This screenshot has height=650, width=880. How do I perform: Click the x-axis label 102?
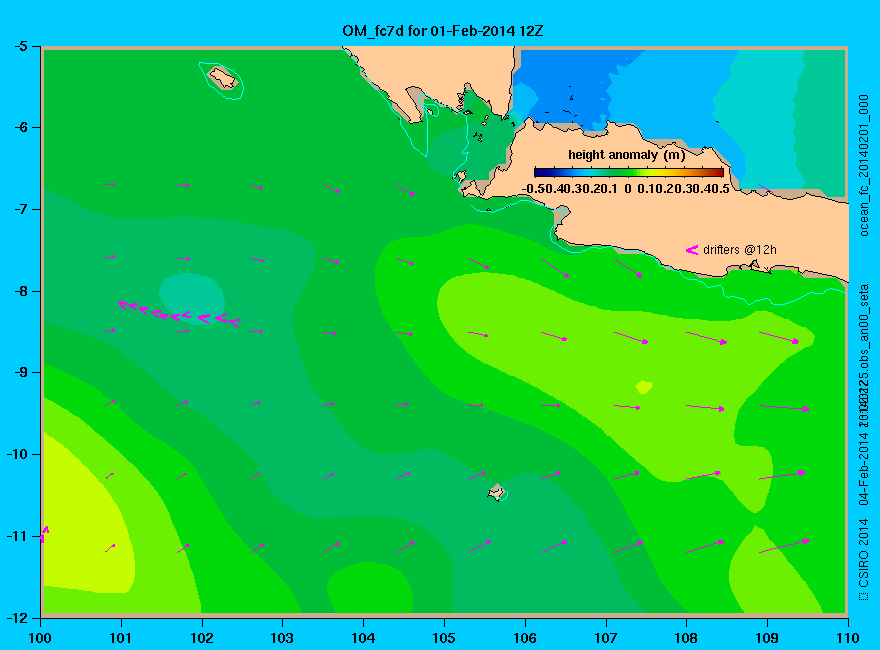[201, 638]
